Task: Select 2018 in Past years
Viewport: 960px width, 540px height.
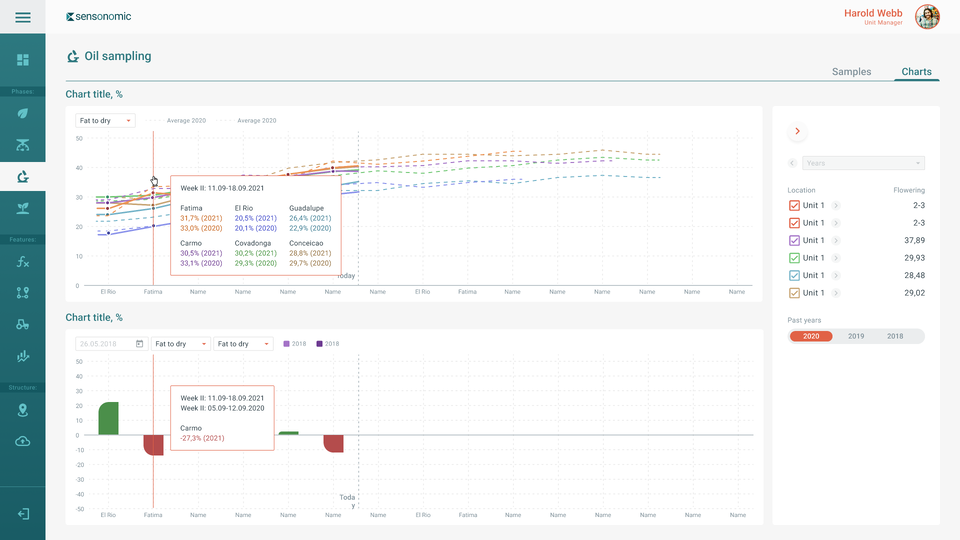Action: (x=895, y=337)
